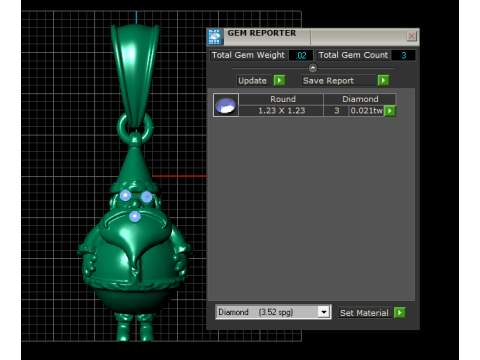The image size is (480, 360).
Task: Select the left eye gem on the gnome
Action: (125, 195)
